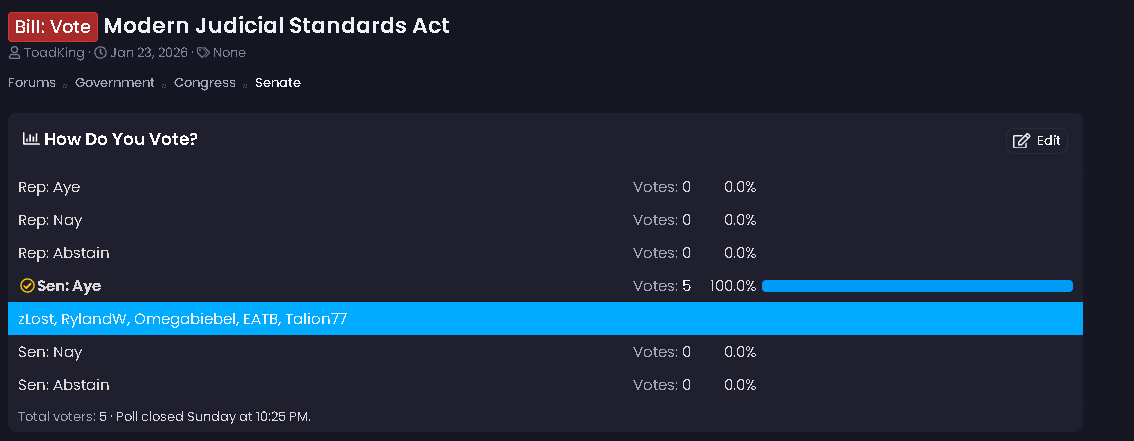Click the checkmark icon beside Sen: Aye
Screen dimensions: 1134x441
(27, 286)
